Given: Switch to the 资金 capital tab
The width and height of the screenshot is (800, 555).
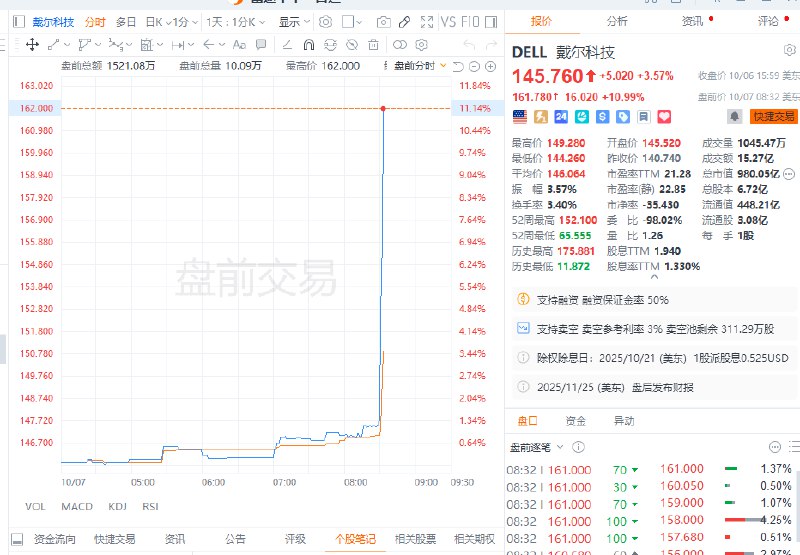Looking at the screenshot, I should click(x=576, y=421).
